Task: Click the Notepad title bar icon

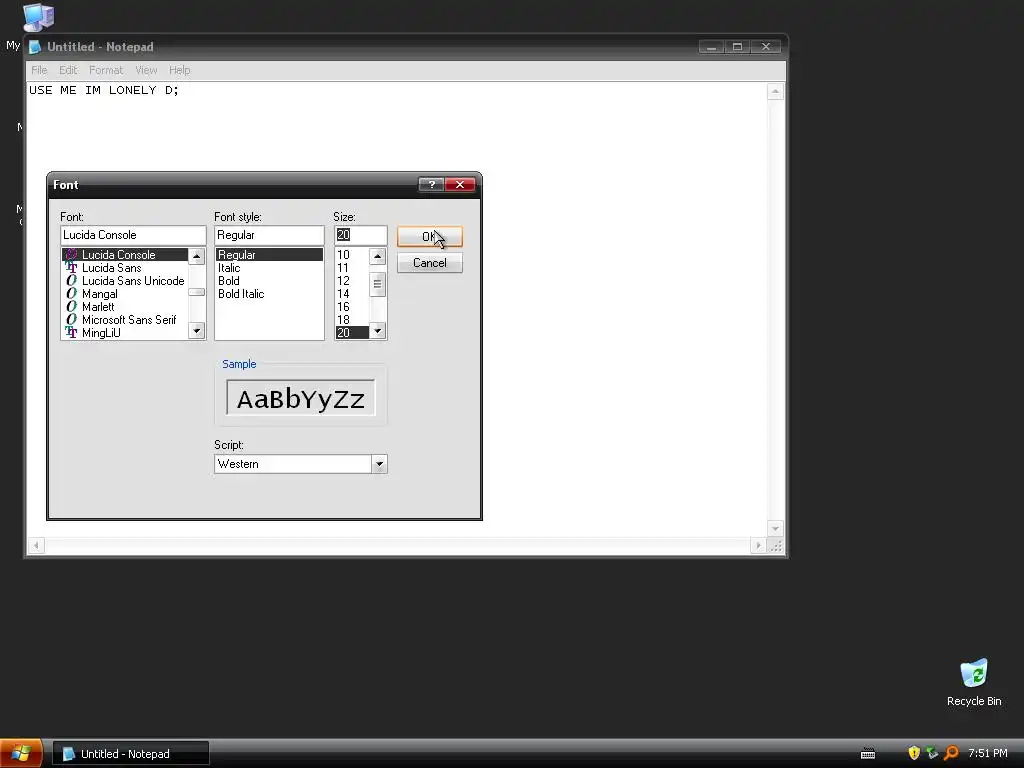Action: click(x=35, y=47)
